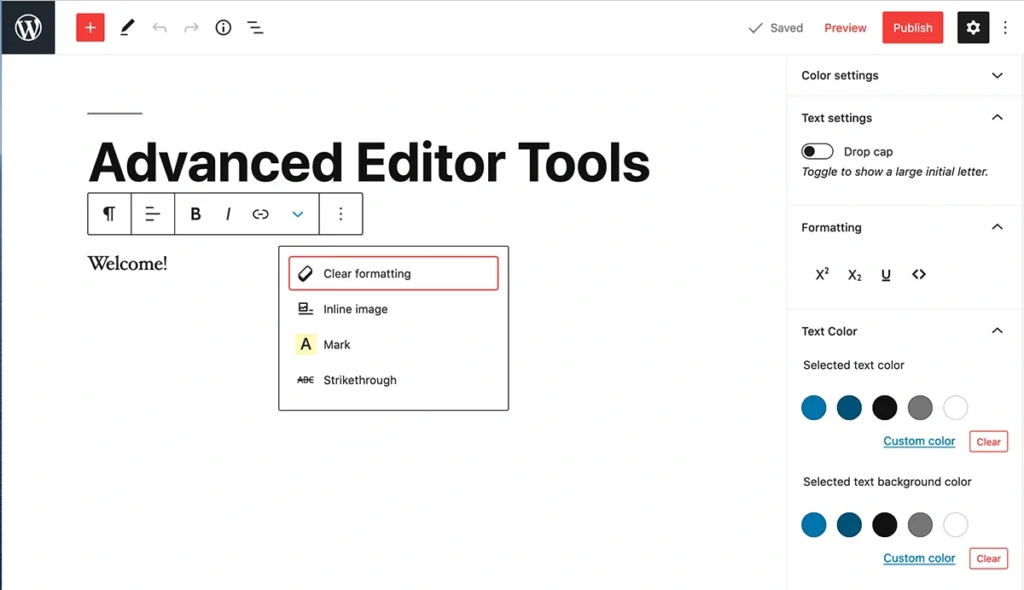Pick gray text background color
The width and height of the screenshot is (1024, 590).
click(x=920, y=525)
